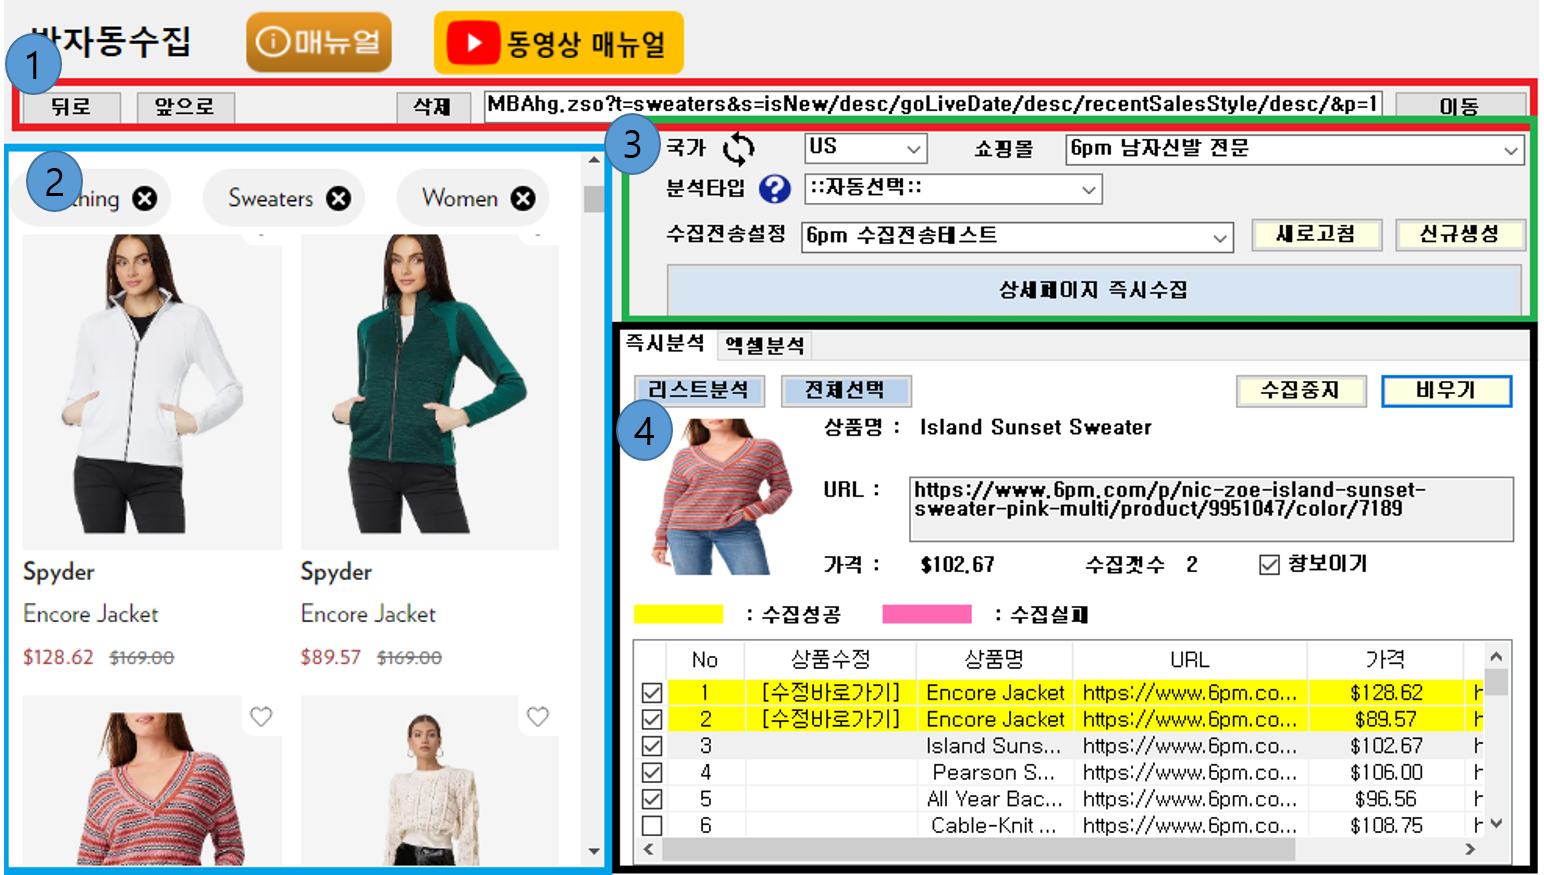
Task: Open the 국가 US dropdown
Action: [865, 148]
